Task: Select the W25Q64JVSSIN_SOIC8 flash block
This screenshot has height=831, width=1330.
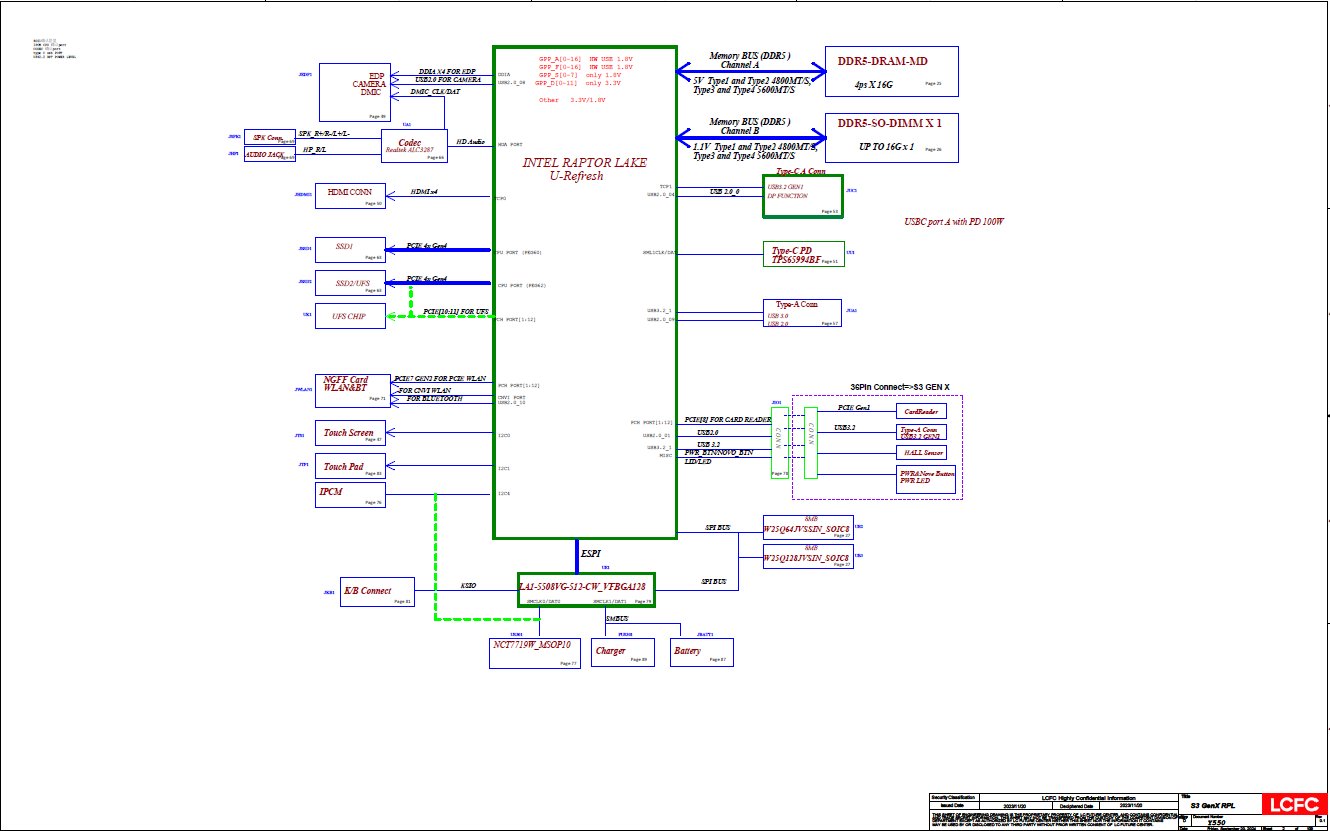Action: tap(808, 529)
